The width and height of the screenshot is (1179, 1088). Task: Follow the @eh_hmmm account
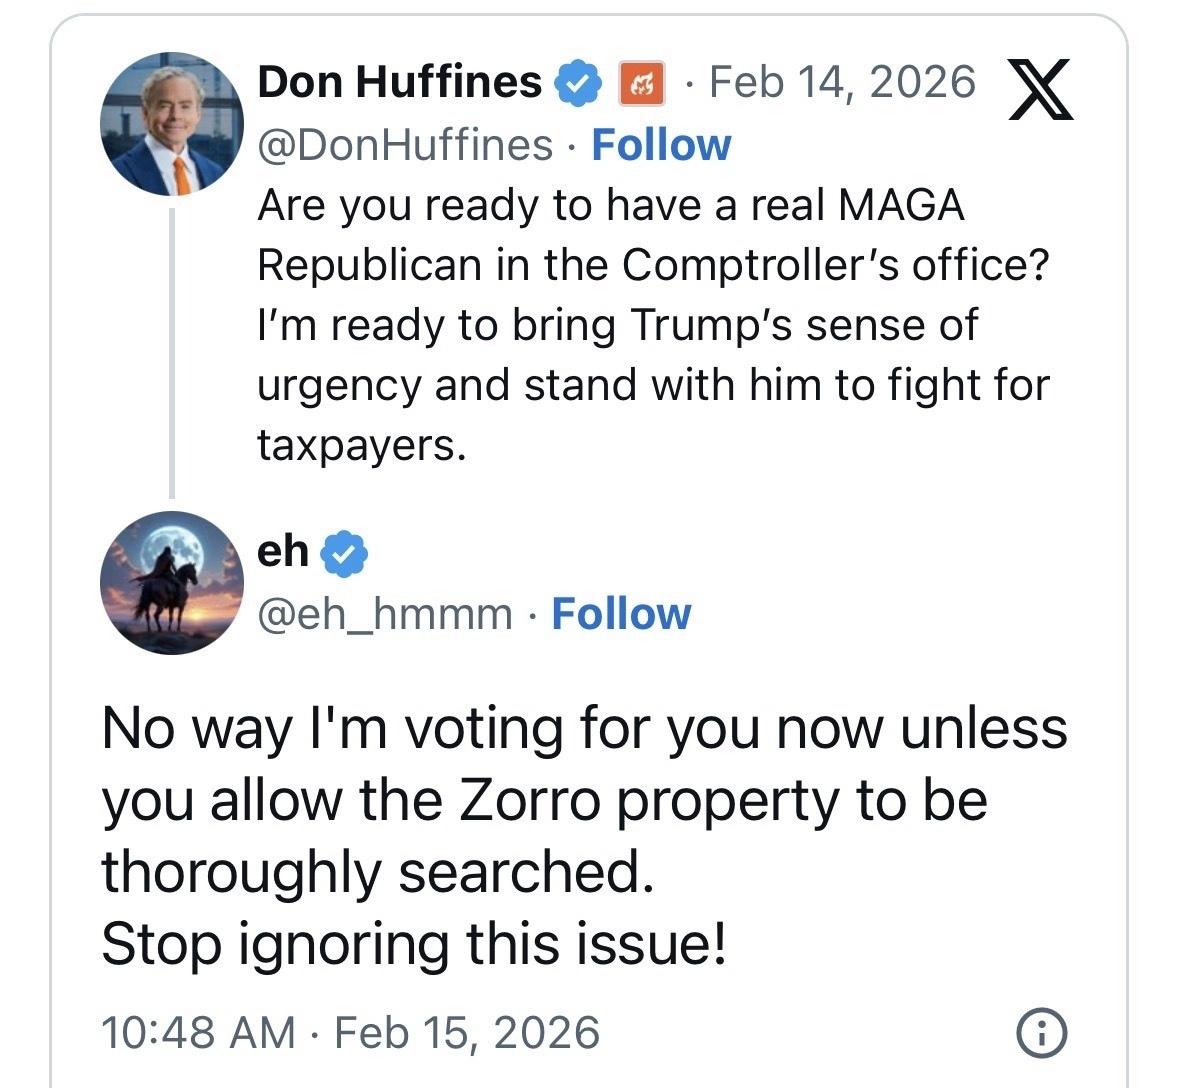click(621, 614)
